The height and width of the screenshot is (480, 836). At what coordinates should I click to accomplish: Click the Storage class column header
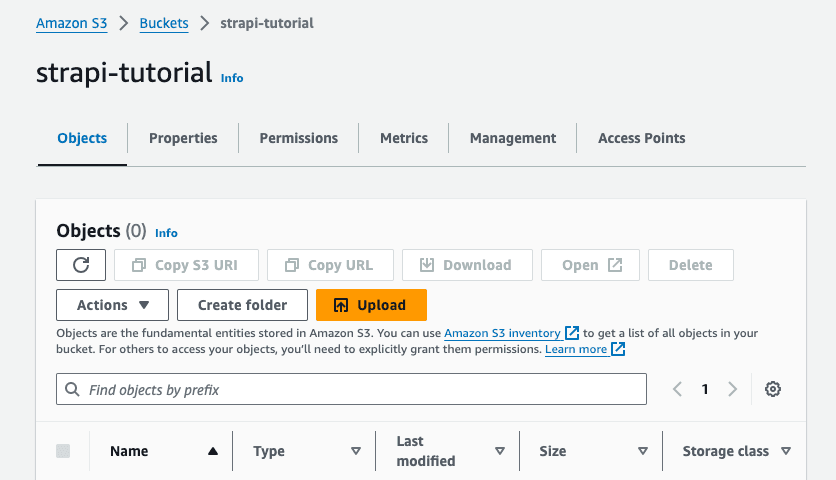click(x=726, y=451)
